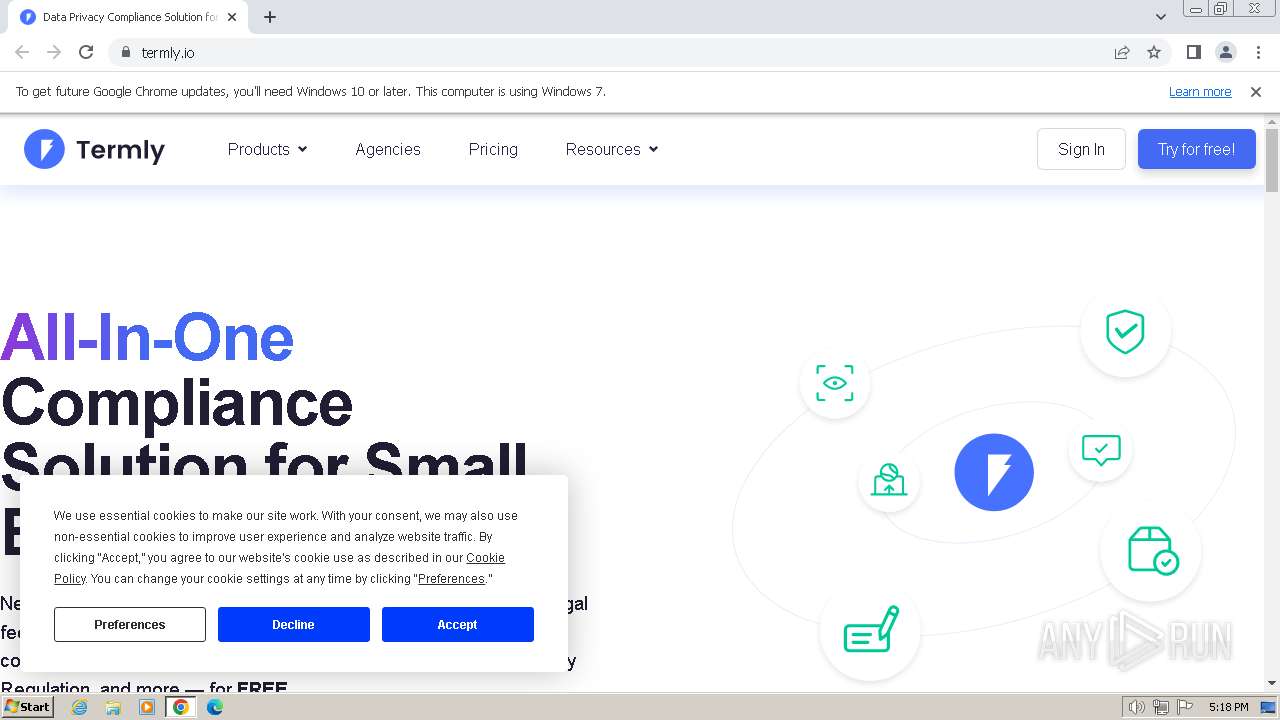
Task: Click the Sign In button
Action: [x=1081, y=149]
